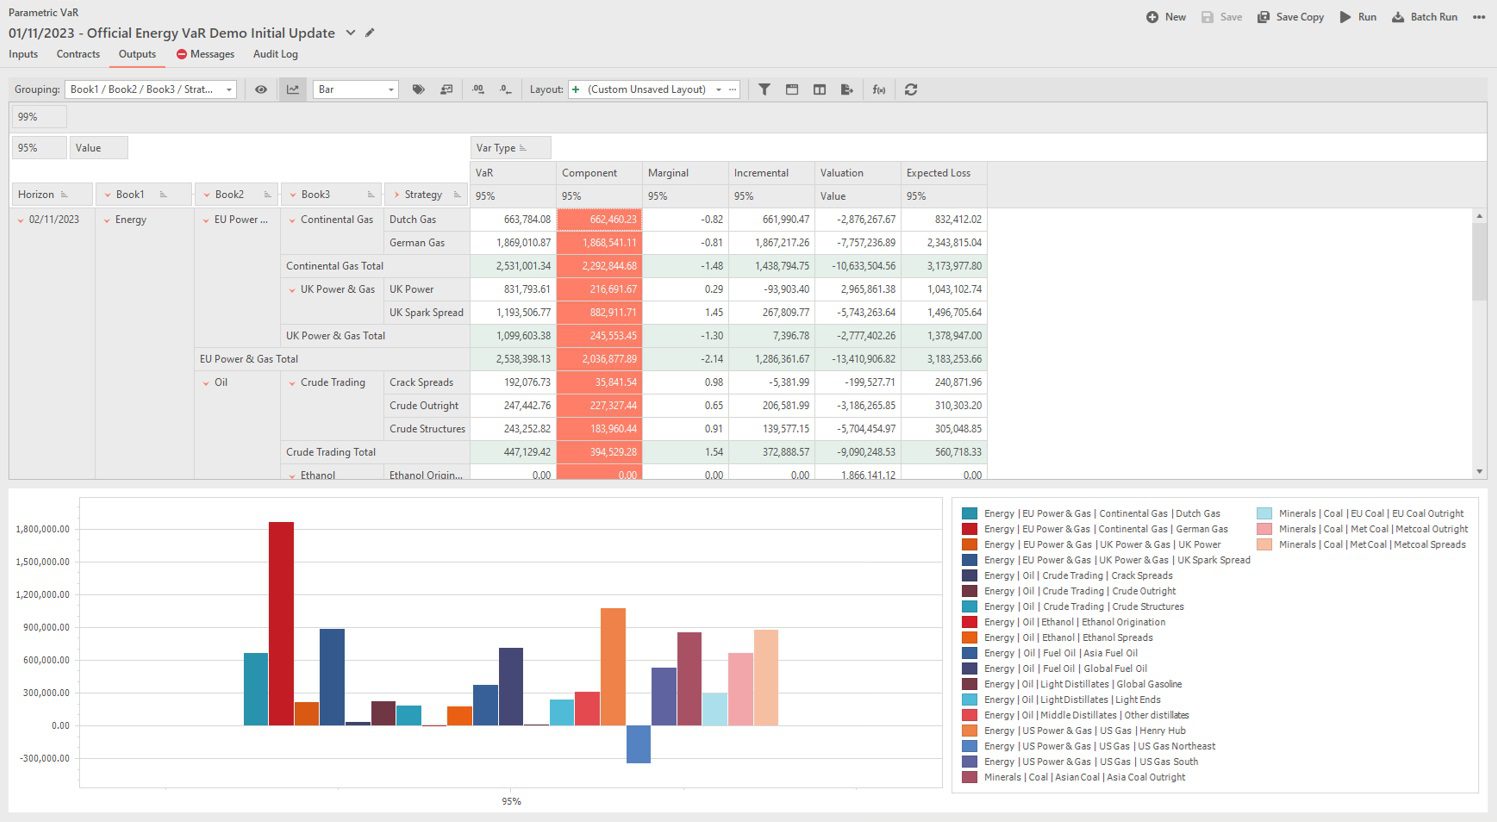Click the decrease decimals icon
The width and height of the screenshot is (1497, 822).
[506, 89]
